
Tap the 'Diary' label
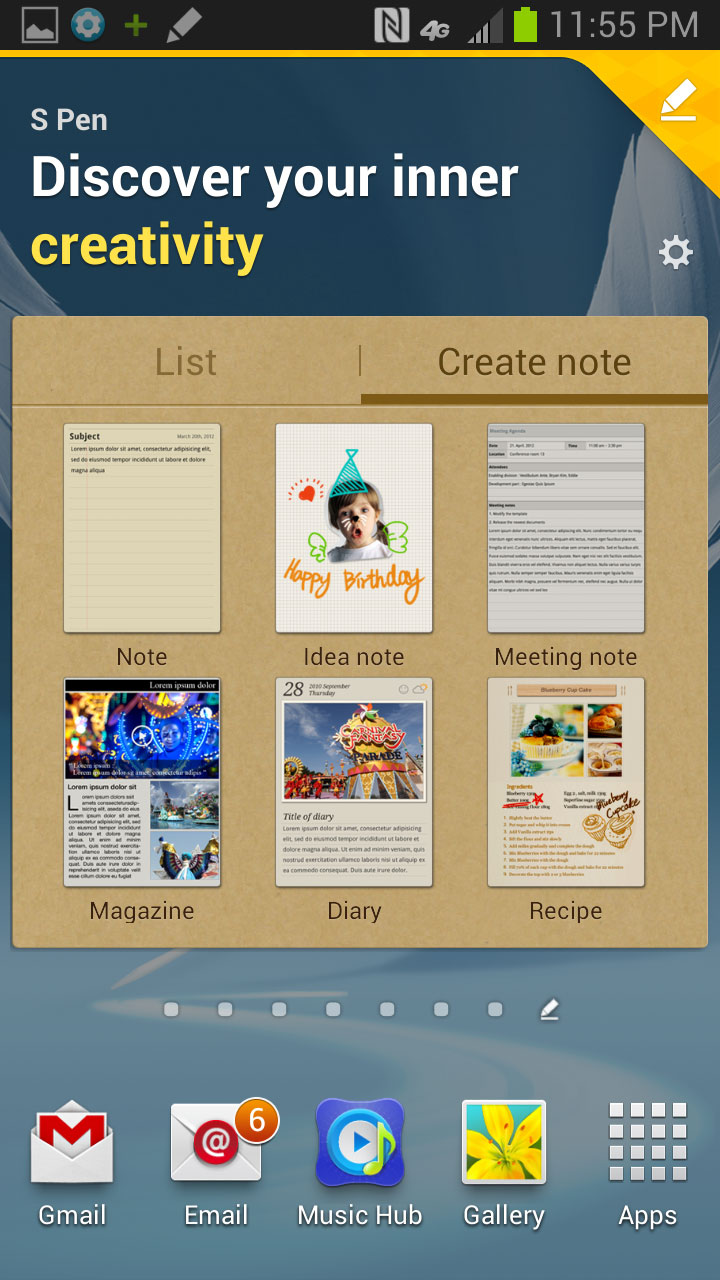354,911
